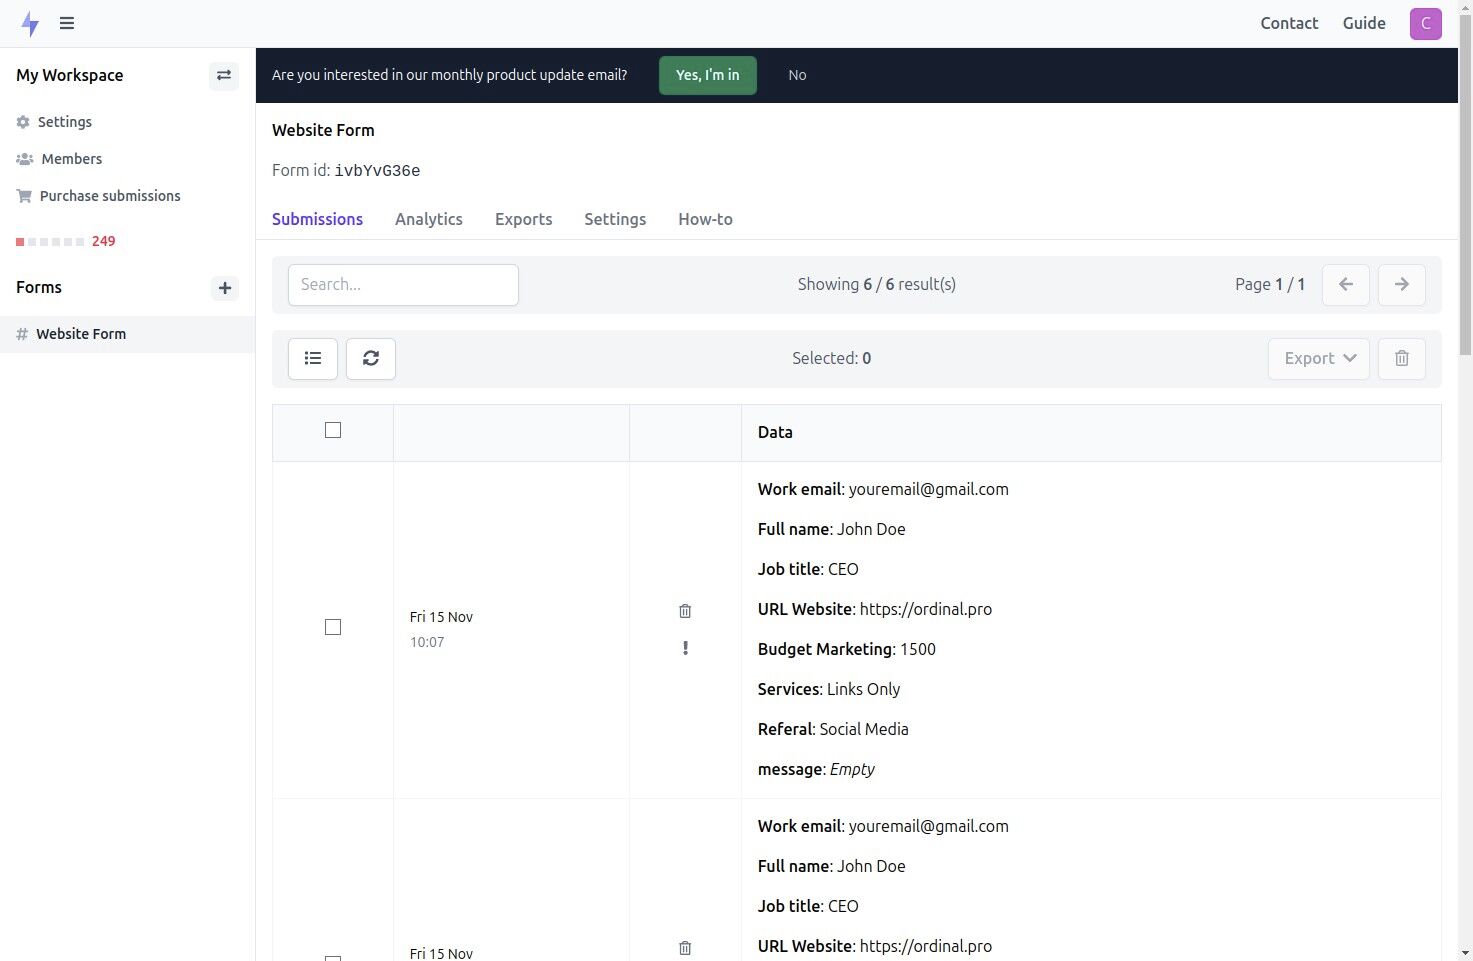
Task: Click 'Yes, I'm in' for product updates
Action: (707, 75)
